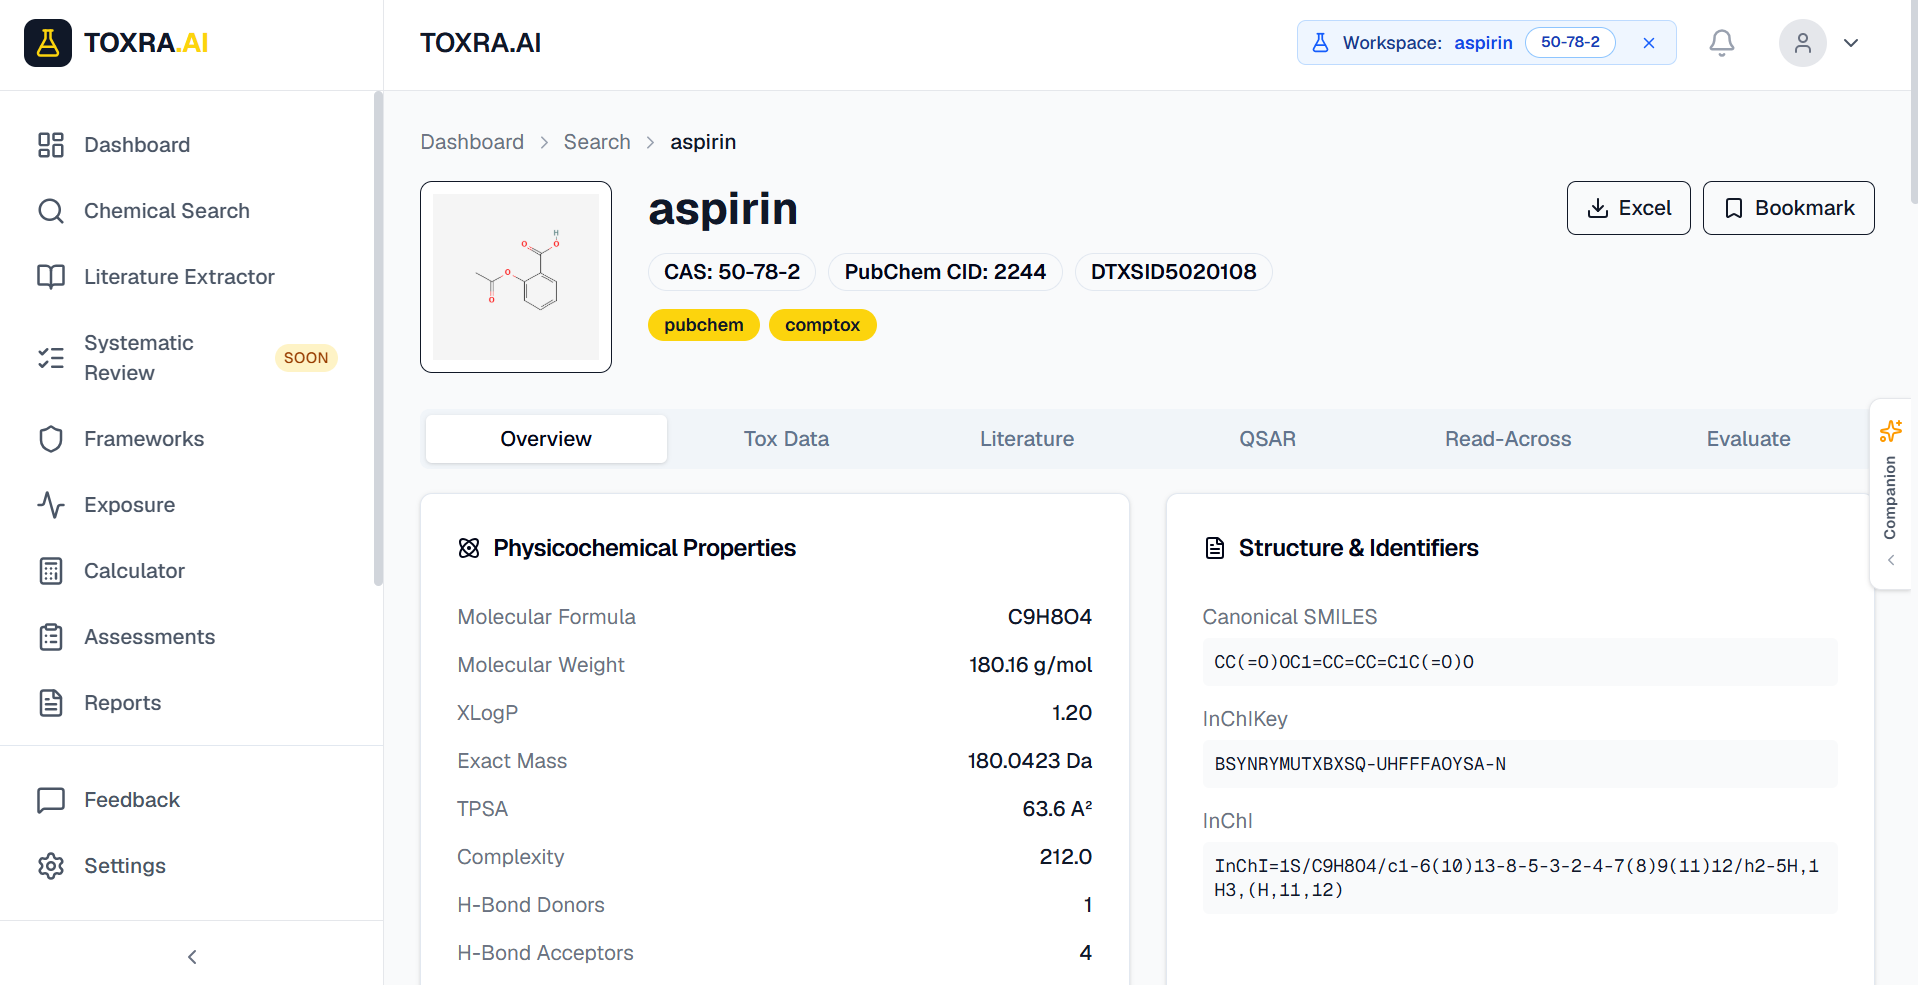Viewport: 1918px width, 985px height.
Task: Click the 50-78-2 workspace badge
Action: click(x=1570, y=42)
